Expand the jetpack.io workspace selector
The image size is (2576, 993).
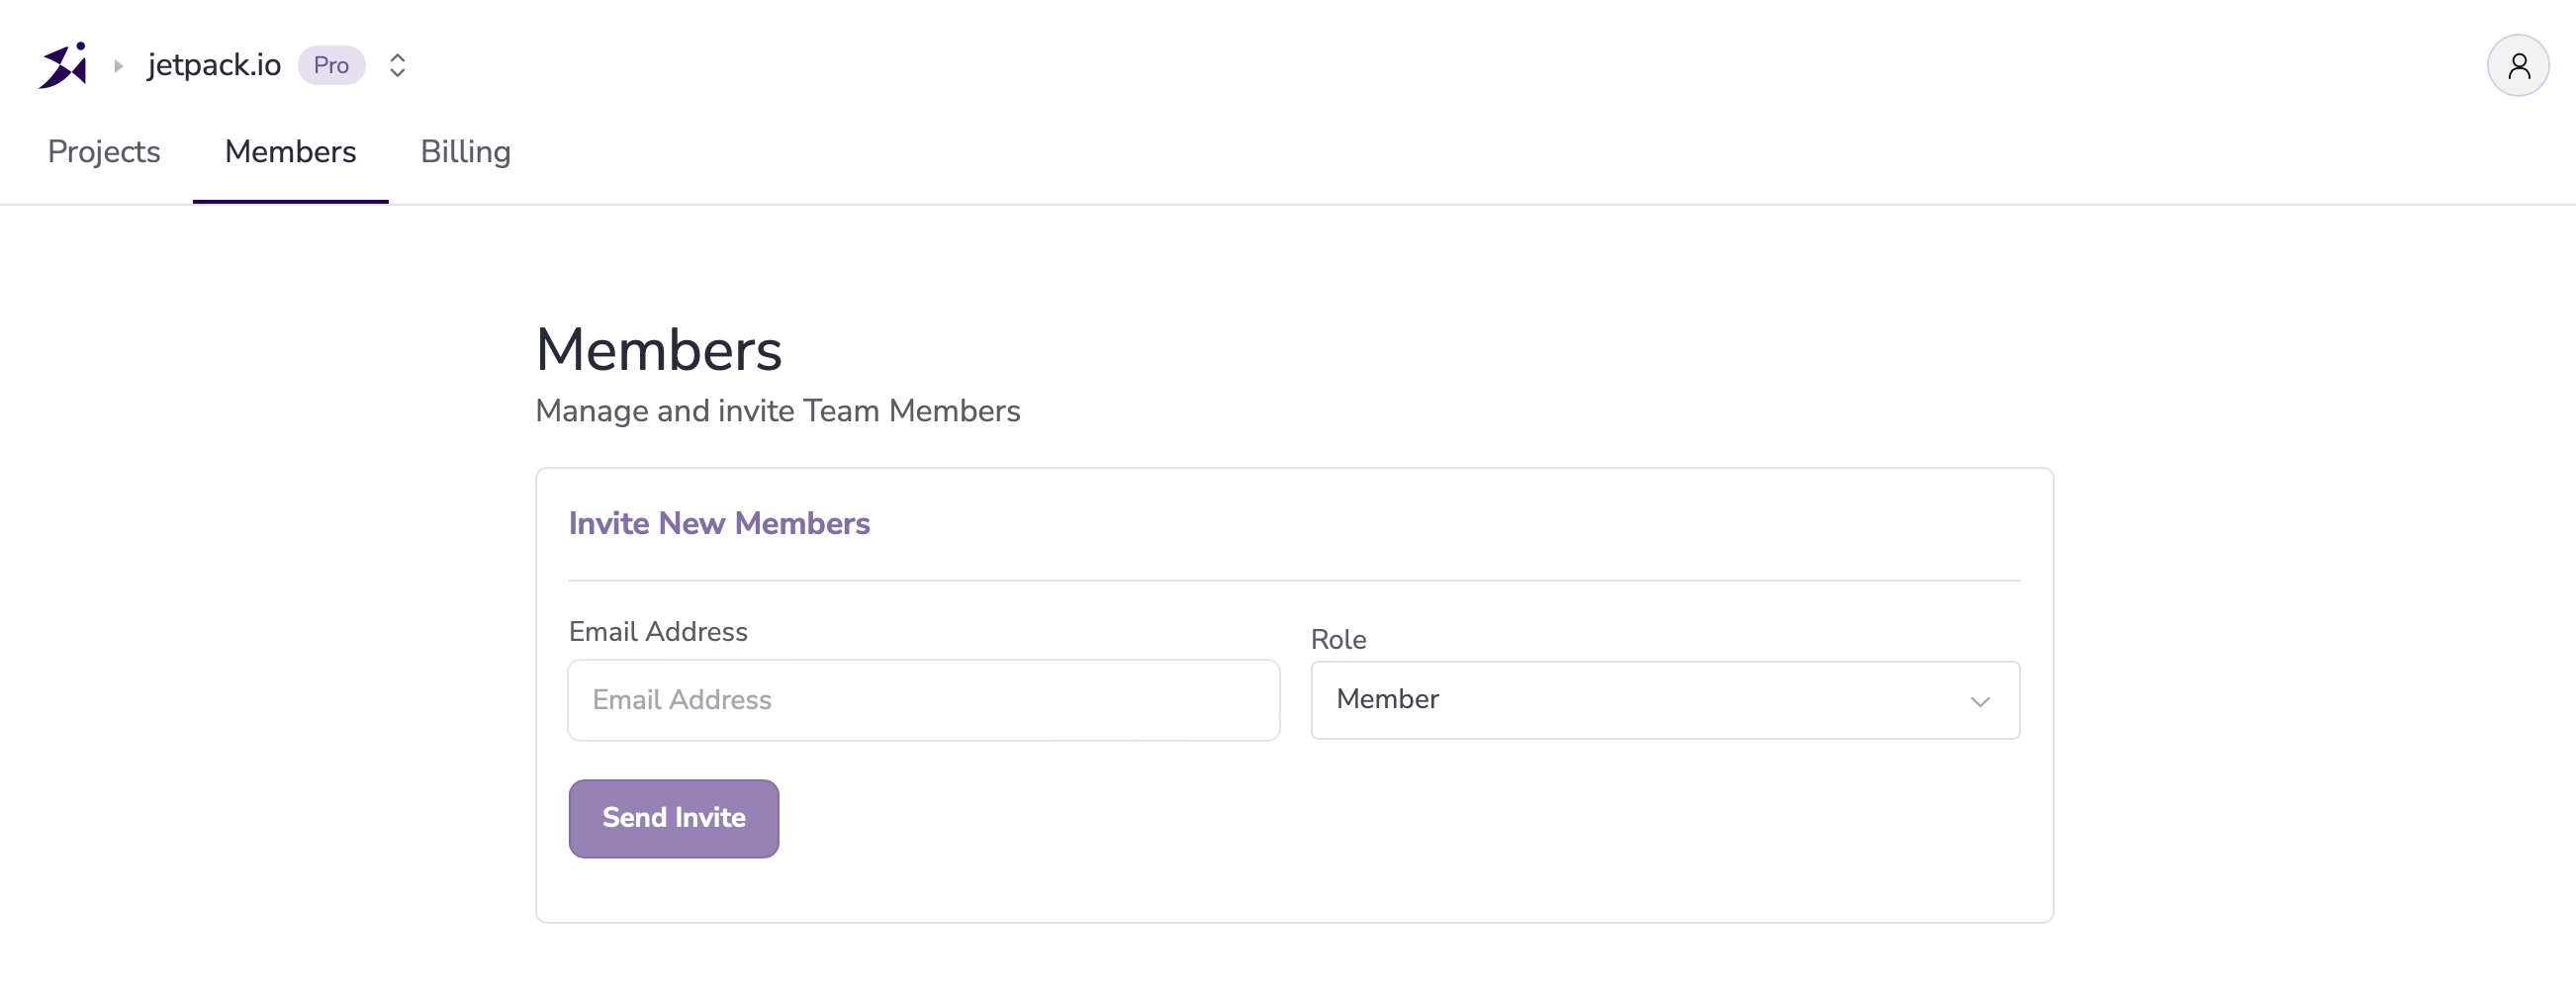point(213,64)
